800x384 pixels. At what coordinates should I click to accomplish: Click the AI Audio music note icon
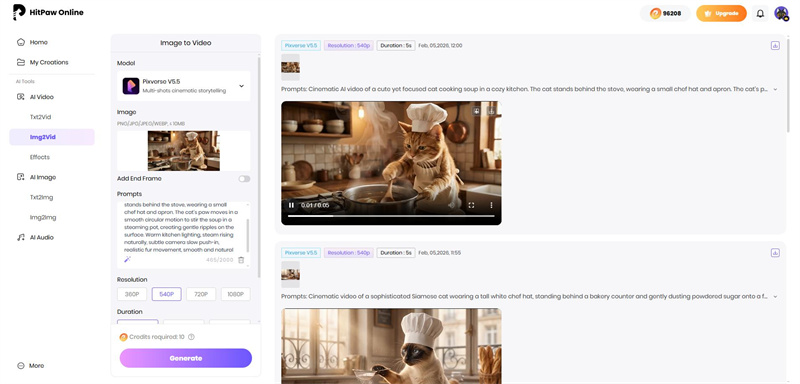click(20, 237)
